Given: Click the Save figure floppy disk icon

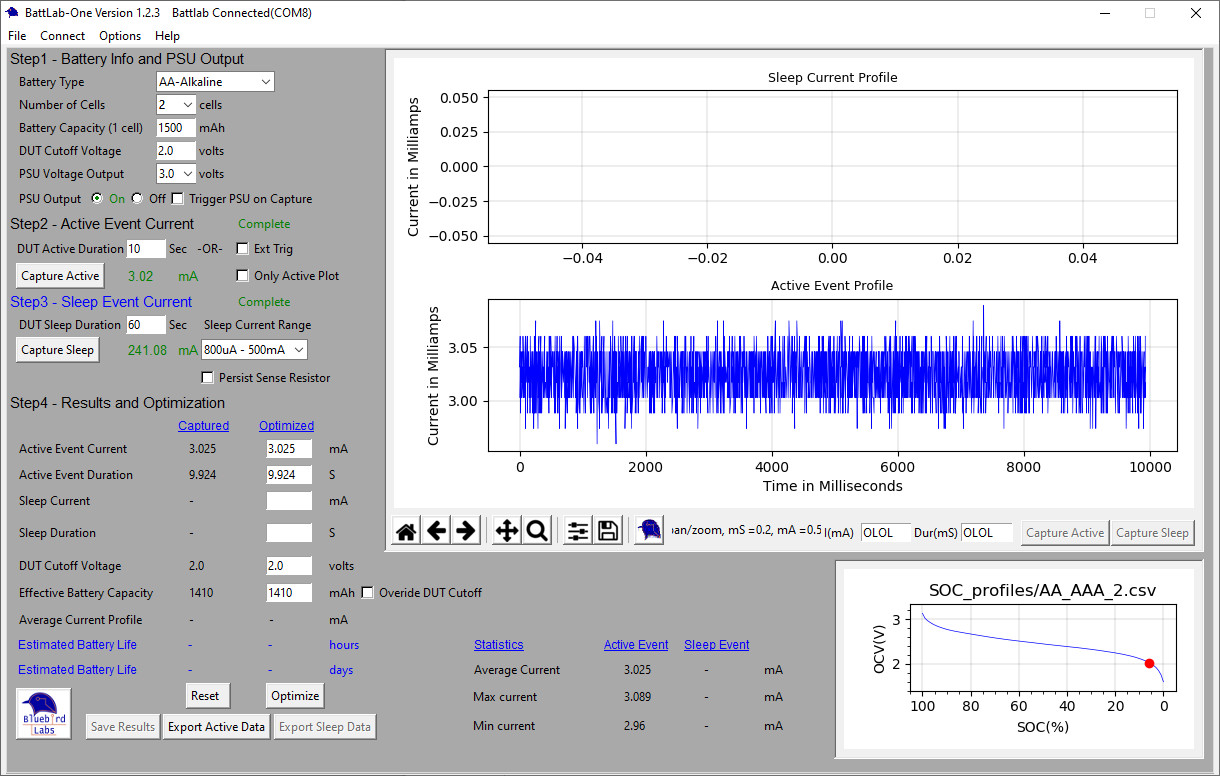Looking at the screenshot, I should [x=607, y=532].
